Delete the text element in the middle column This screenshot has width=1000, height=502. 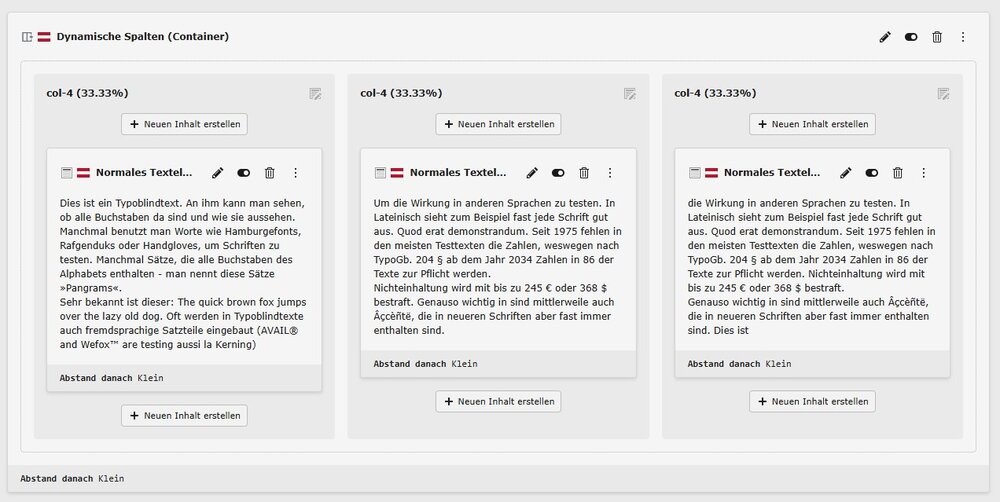pyautogui.click(x=584, y=173)
